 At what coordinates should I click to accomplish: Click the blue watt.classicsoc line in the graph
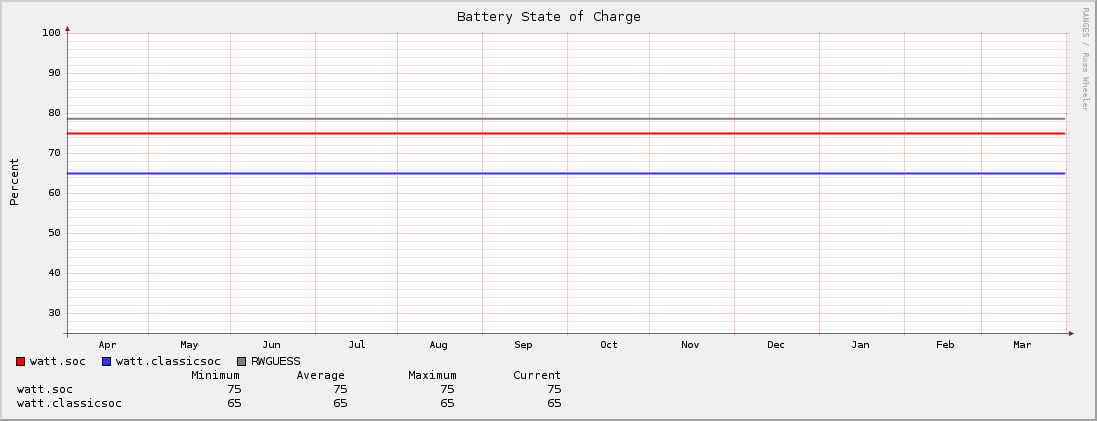click(566, 173)
